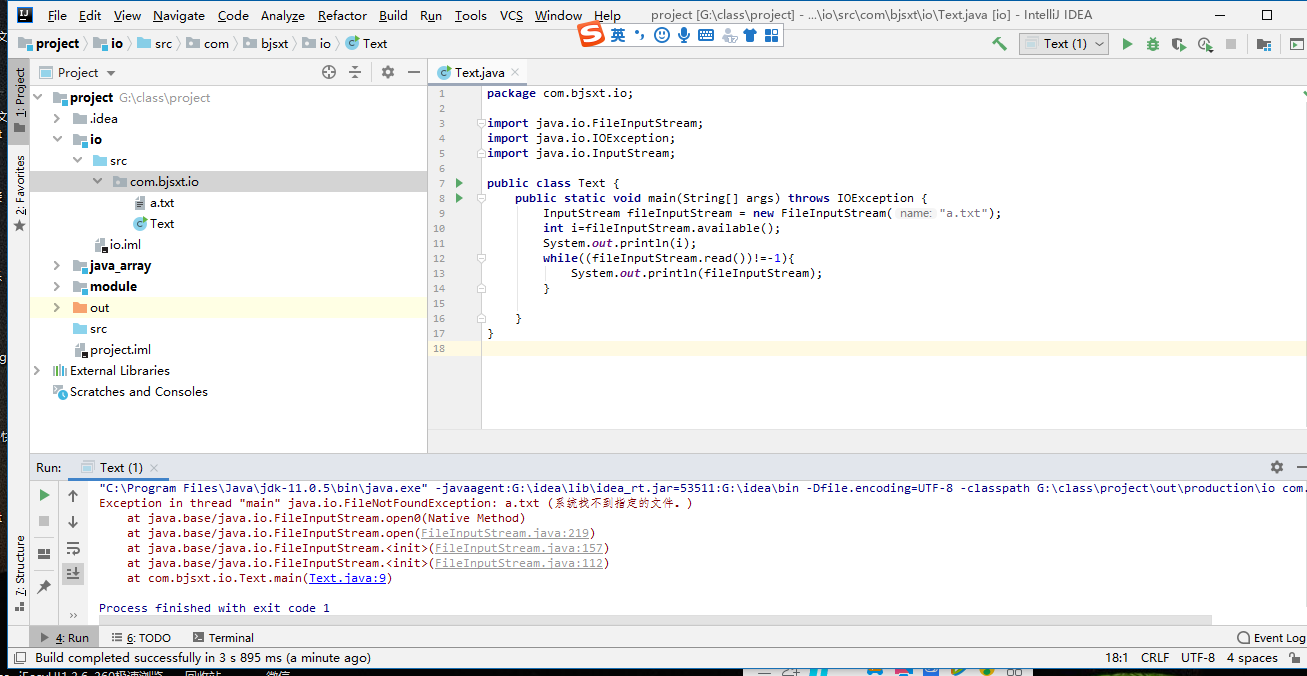The height and width of the screenshot is (676, 1307).
Task: Click the Sogou toolbox grid icon
Action: tap(771, 35)
